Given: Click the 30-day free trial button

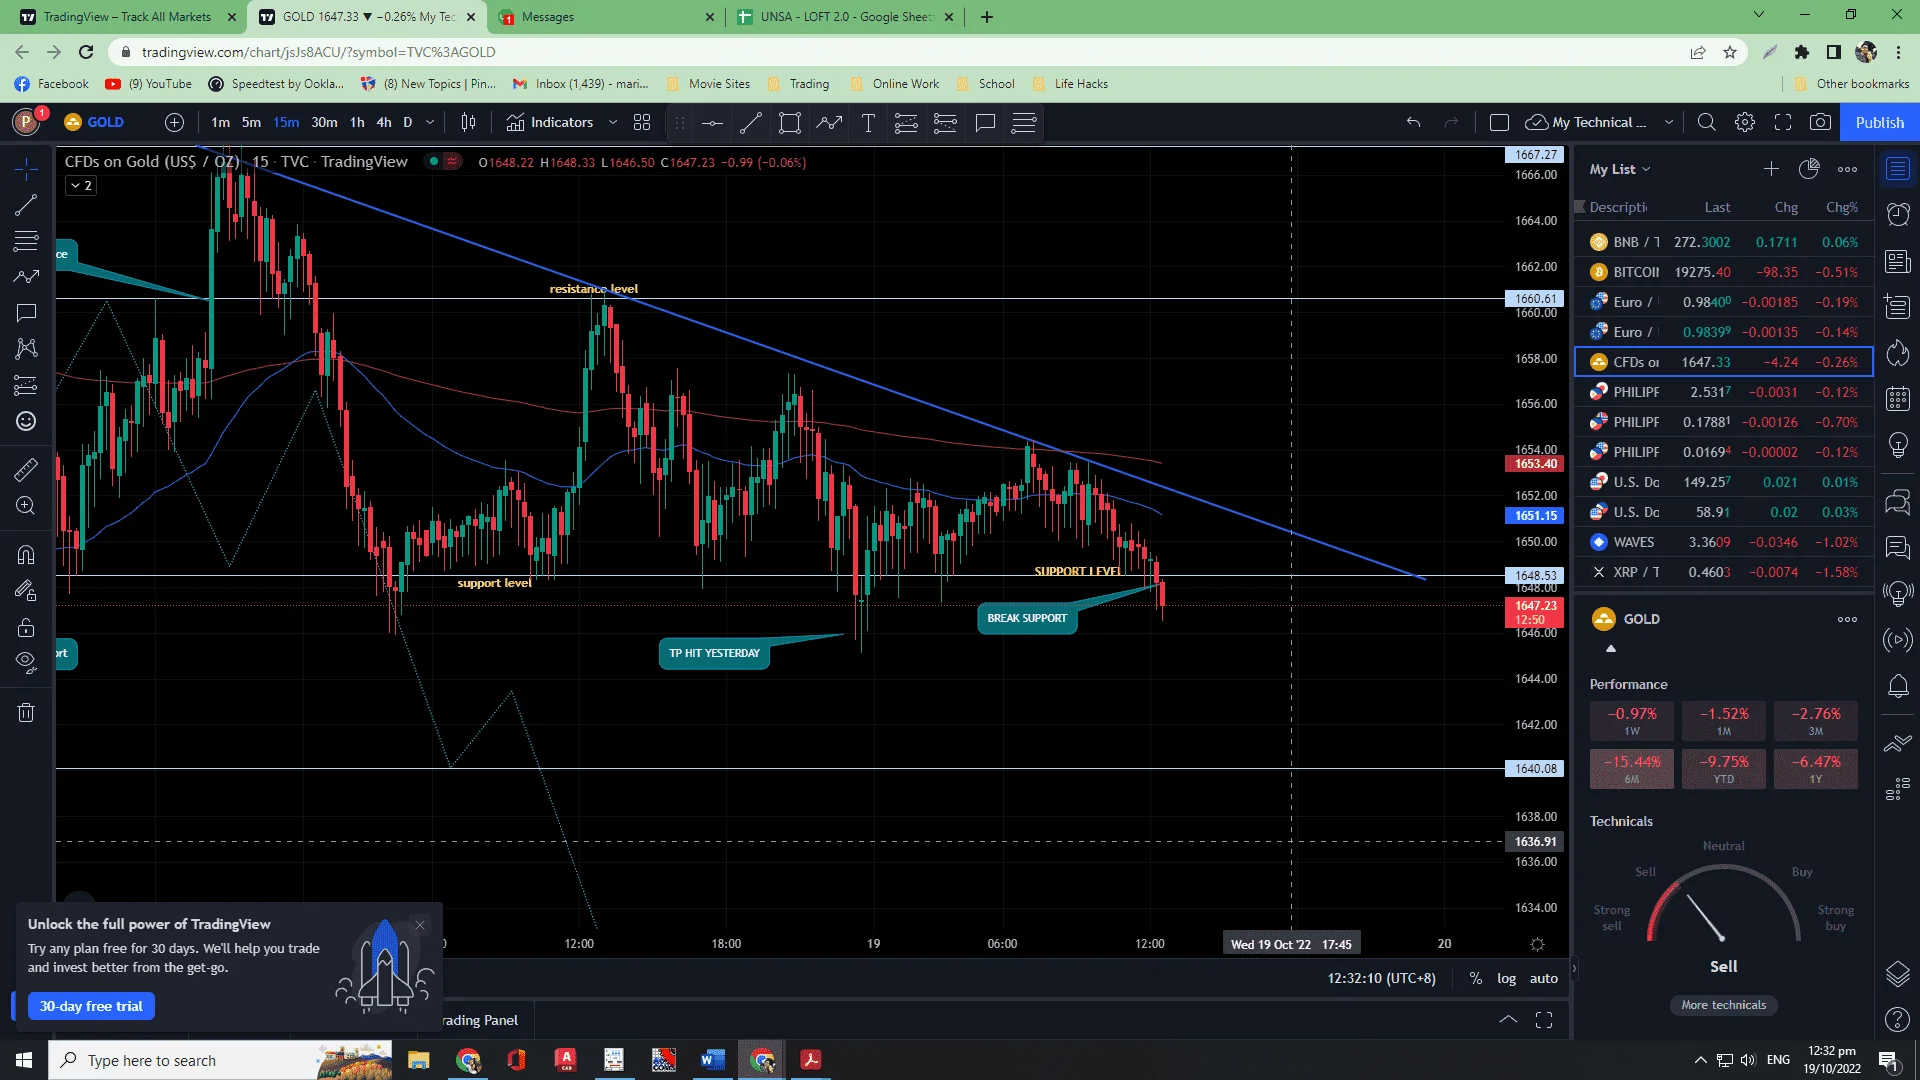Looking at the screenshot, I should [x=91, y=1006].
